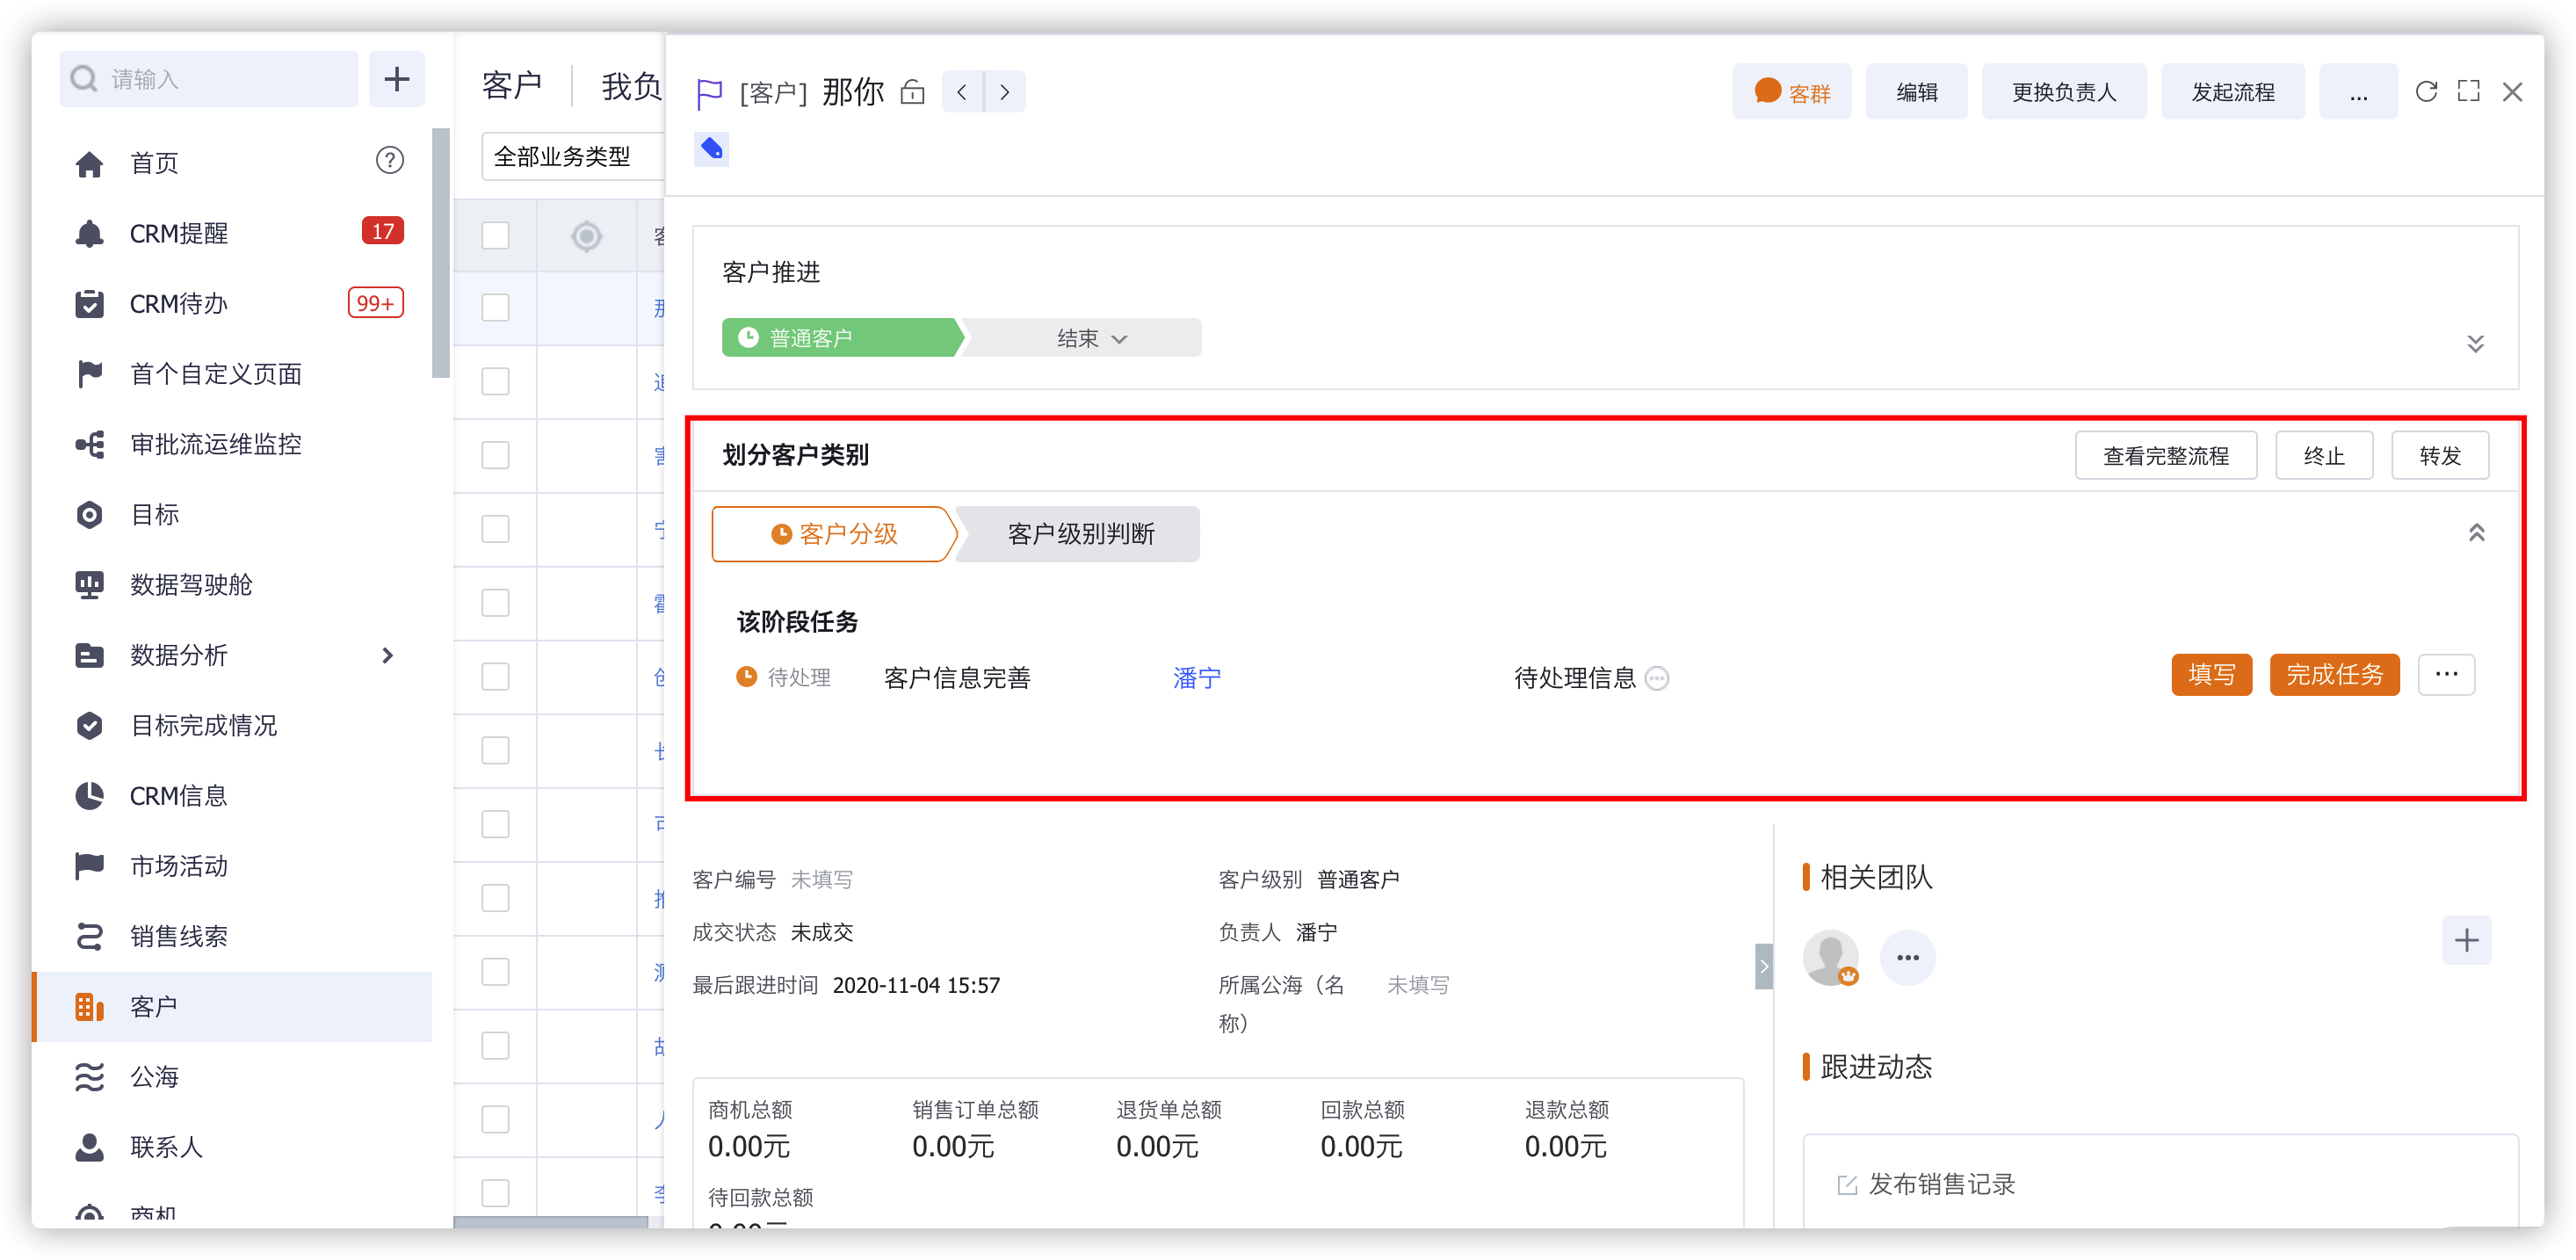Check the first customer row checkbox
This screenshot has height=1260, width=2576.
pyautogui.click(x=495, y=307)
